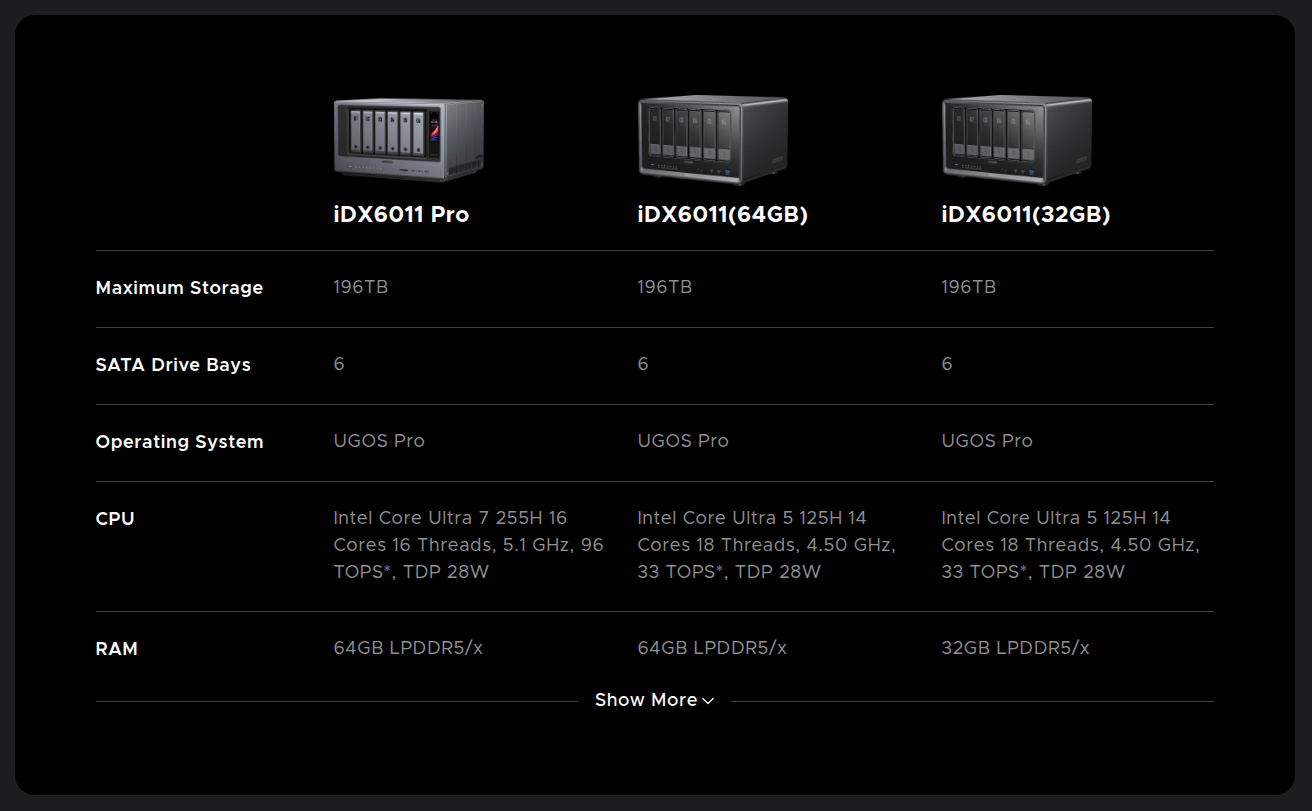The height and width of the screenshot is (811, 1312).
Task: Select 64GB LPDDR5/x for iDX6011 Pro
Action: coord(408,648)
